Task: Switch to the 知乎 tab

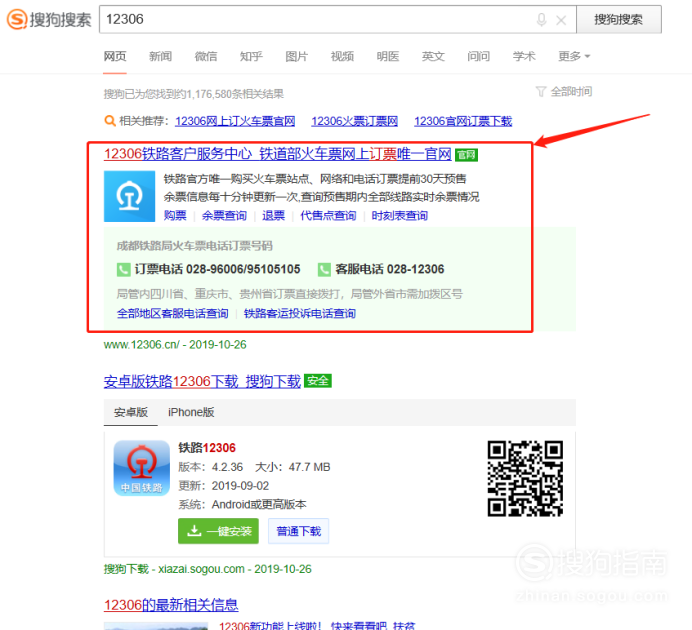Action: coord(251,56)
